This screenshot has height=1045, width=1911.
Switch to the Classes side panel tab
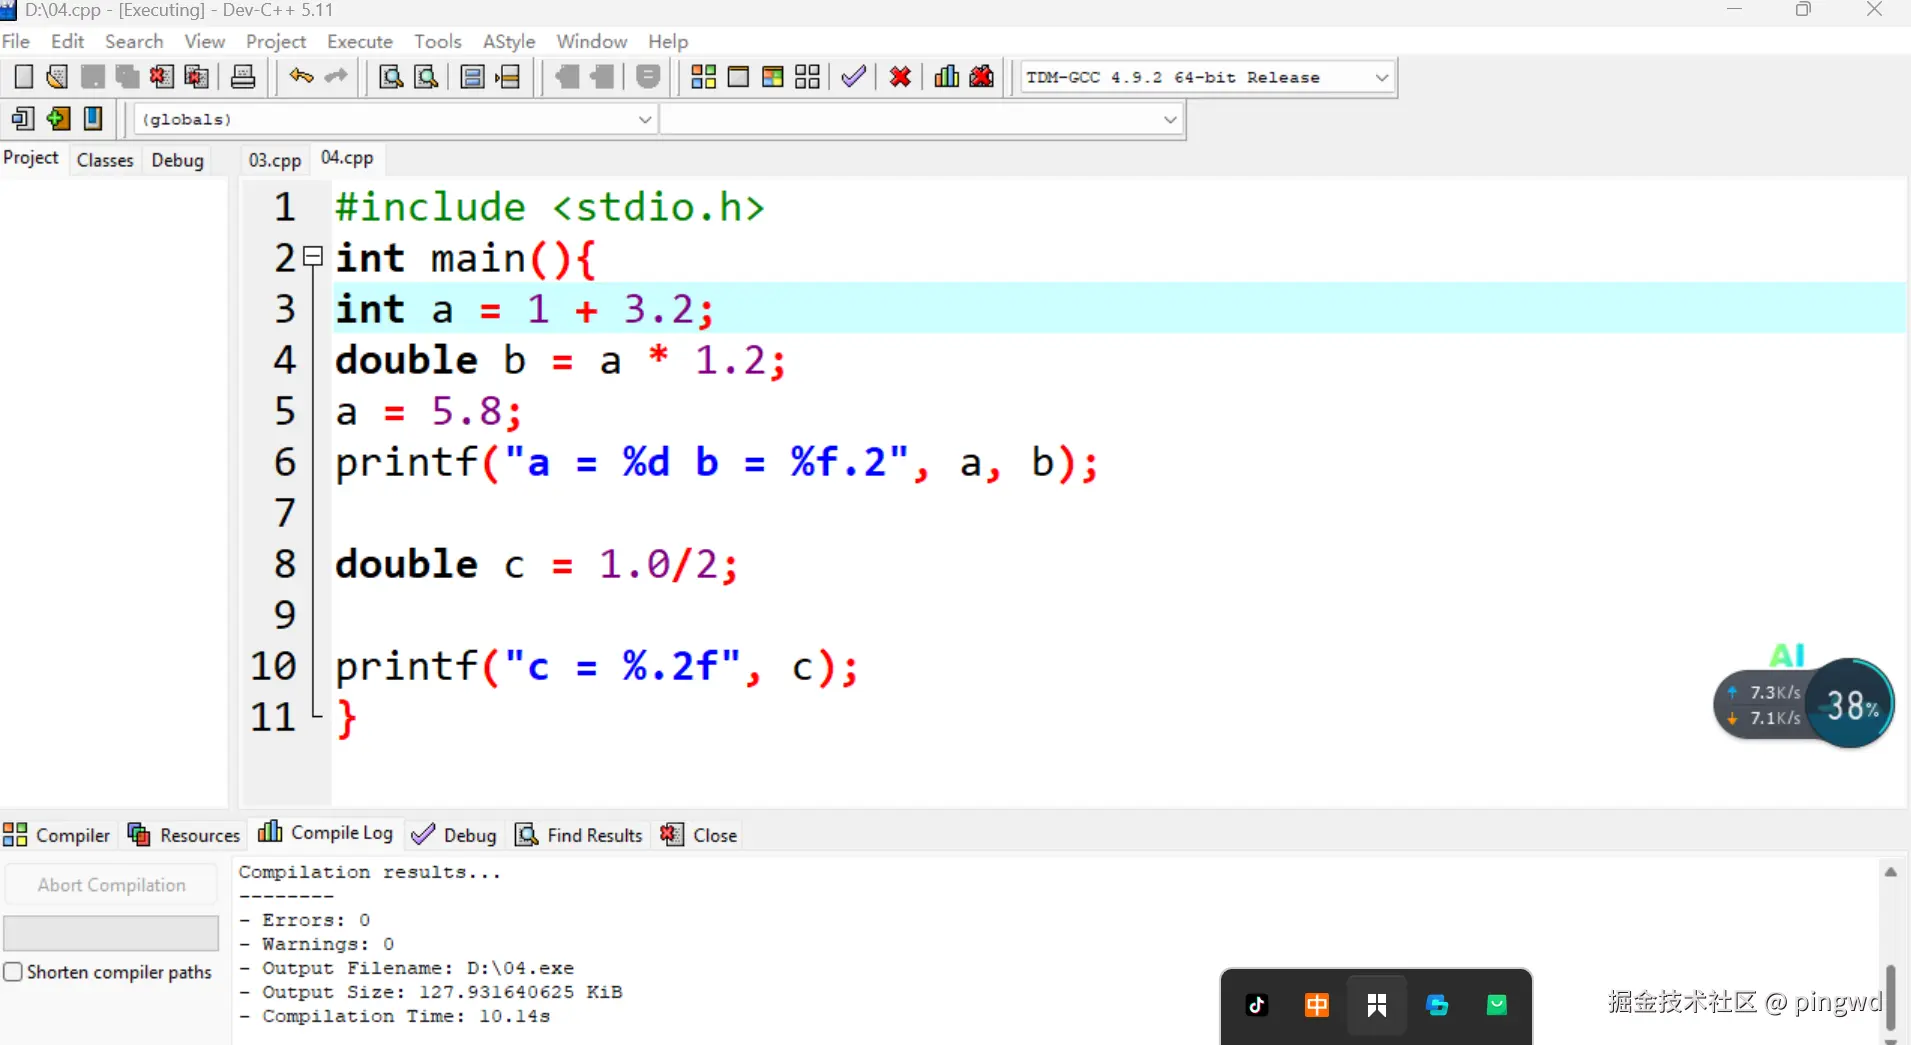pos(105,160)
